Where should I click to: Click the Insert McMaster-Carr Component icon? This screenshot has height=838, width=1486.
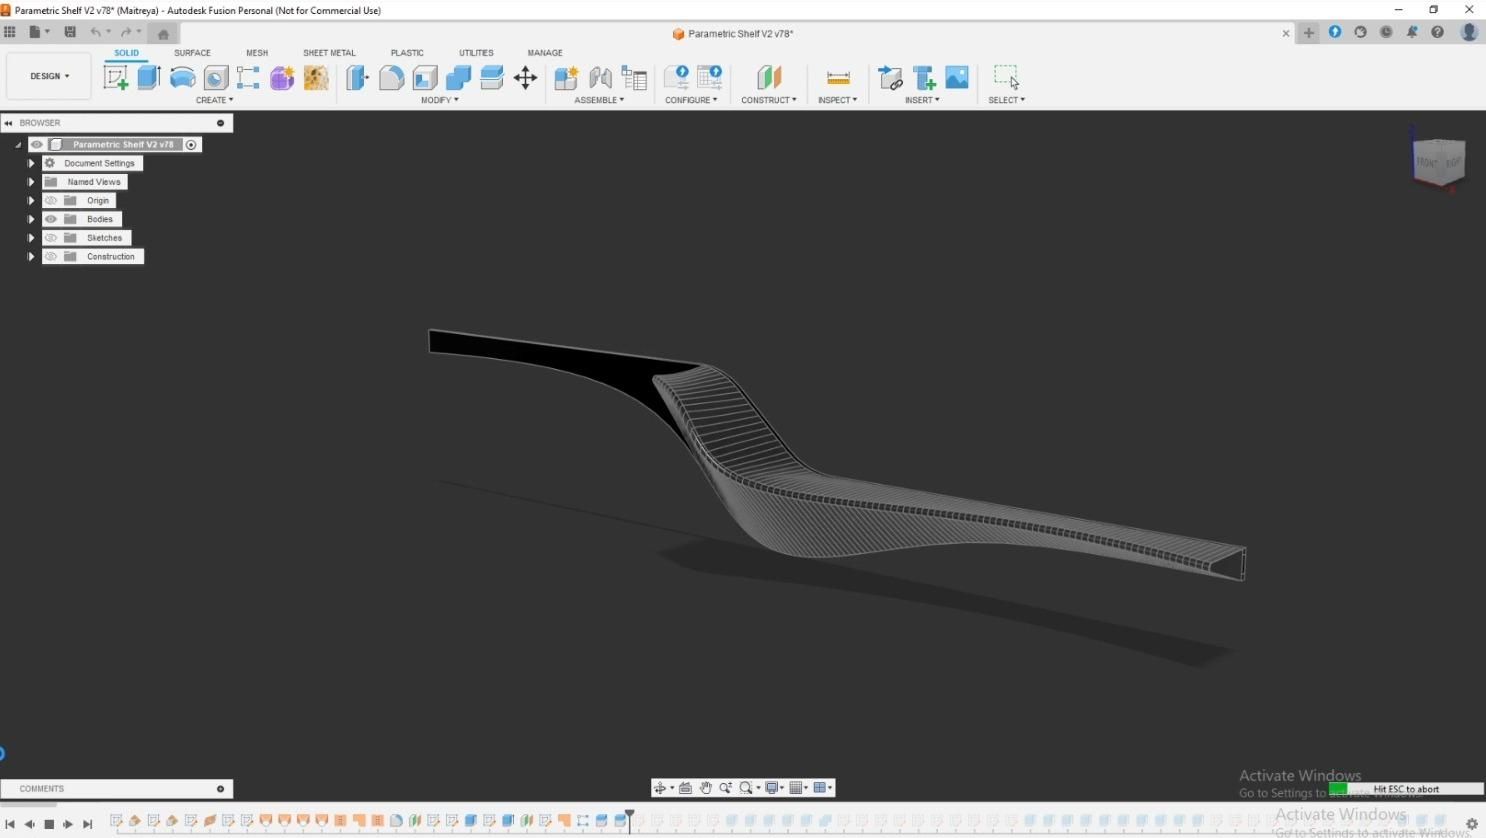[924, 78]
